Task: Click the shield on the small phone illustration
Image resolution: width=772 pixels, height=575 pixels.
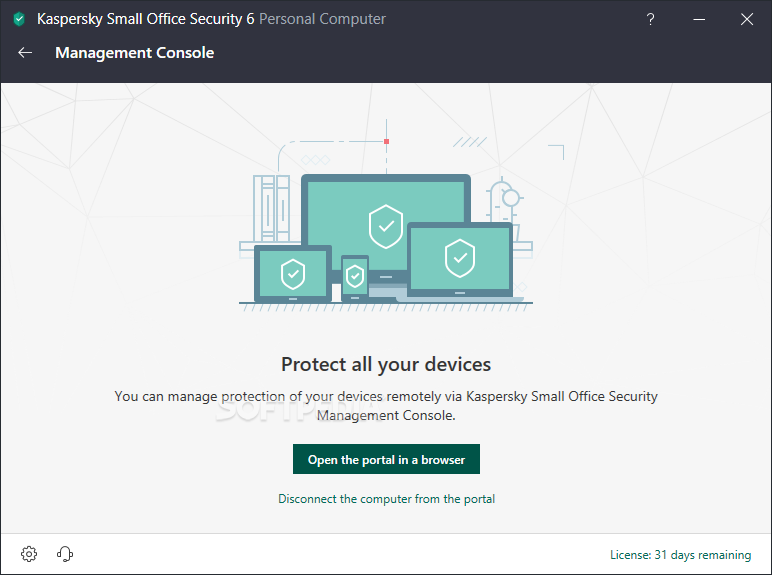Action: click(355, 276)
